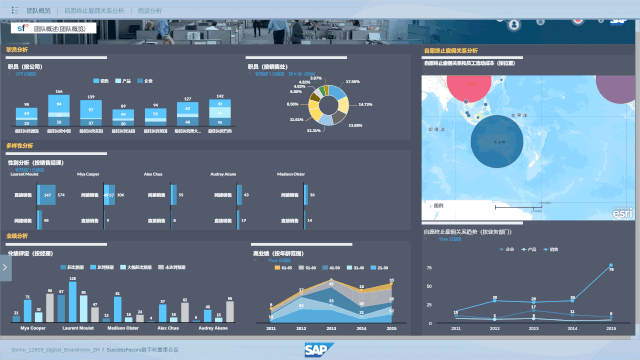The width and height of the screenshot is (640, 360).
Task: Click the SuccessFactors sf logo
Action: pos(22,28)
